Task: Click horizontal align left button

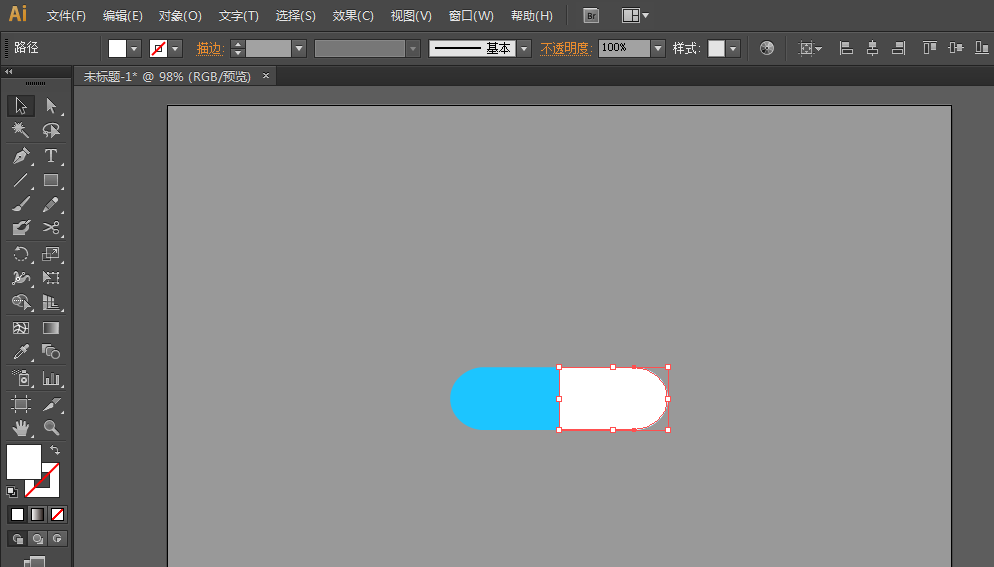Action: [846, 48]
